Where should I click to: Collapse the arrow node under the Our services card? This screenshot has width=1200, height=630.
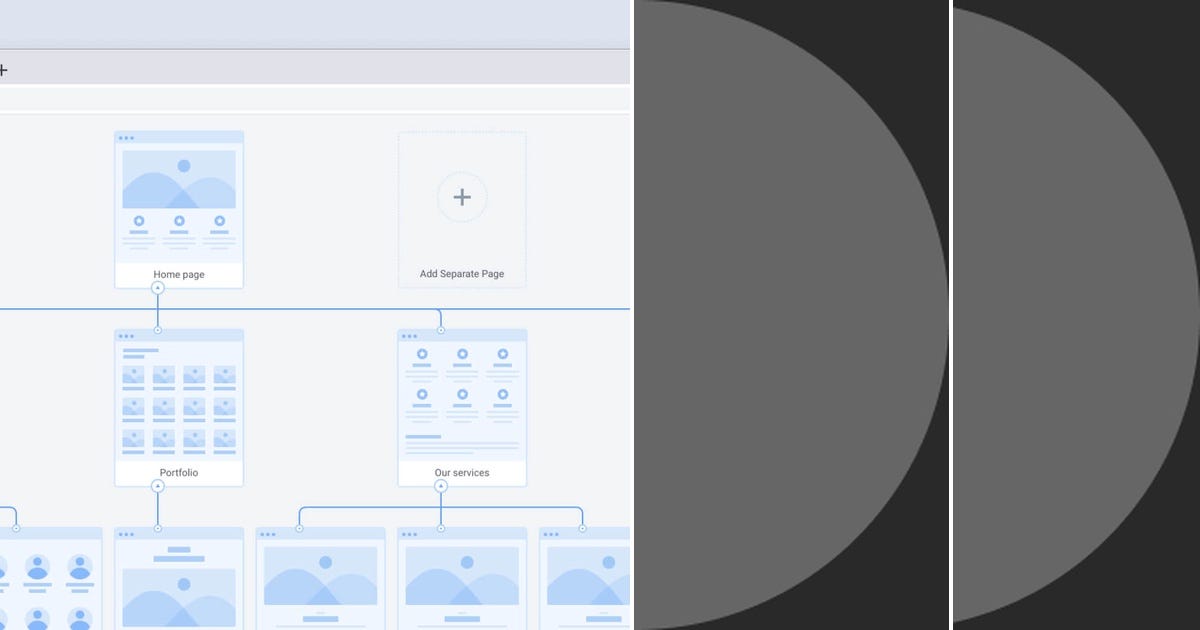[441, 486]
